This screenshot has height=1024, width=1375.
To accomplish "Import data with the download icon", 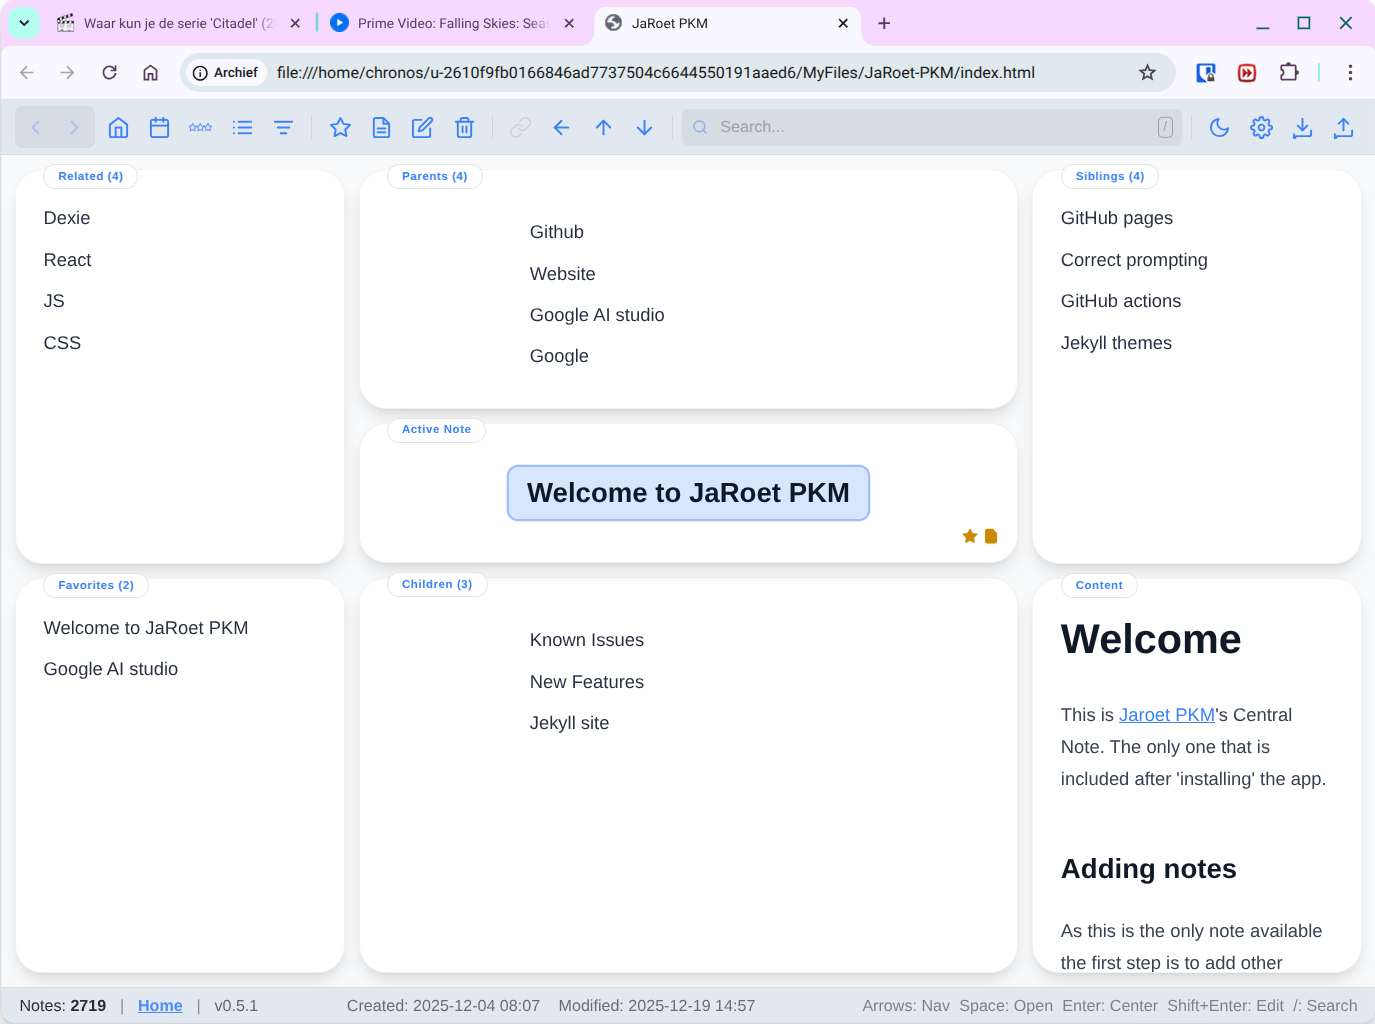I will [x=1302, y=127].
